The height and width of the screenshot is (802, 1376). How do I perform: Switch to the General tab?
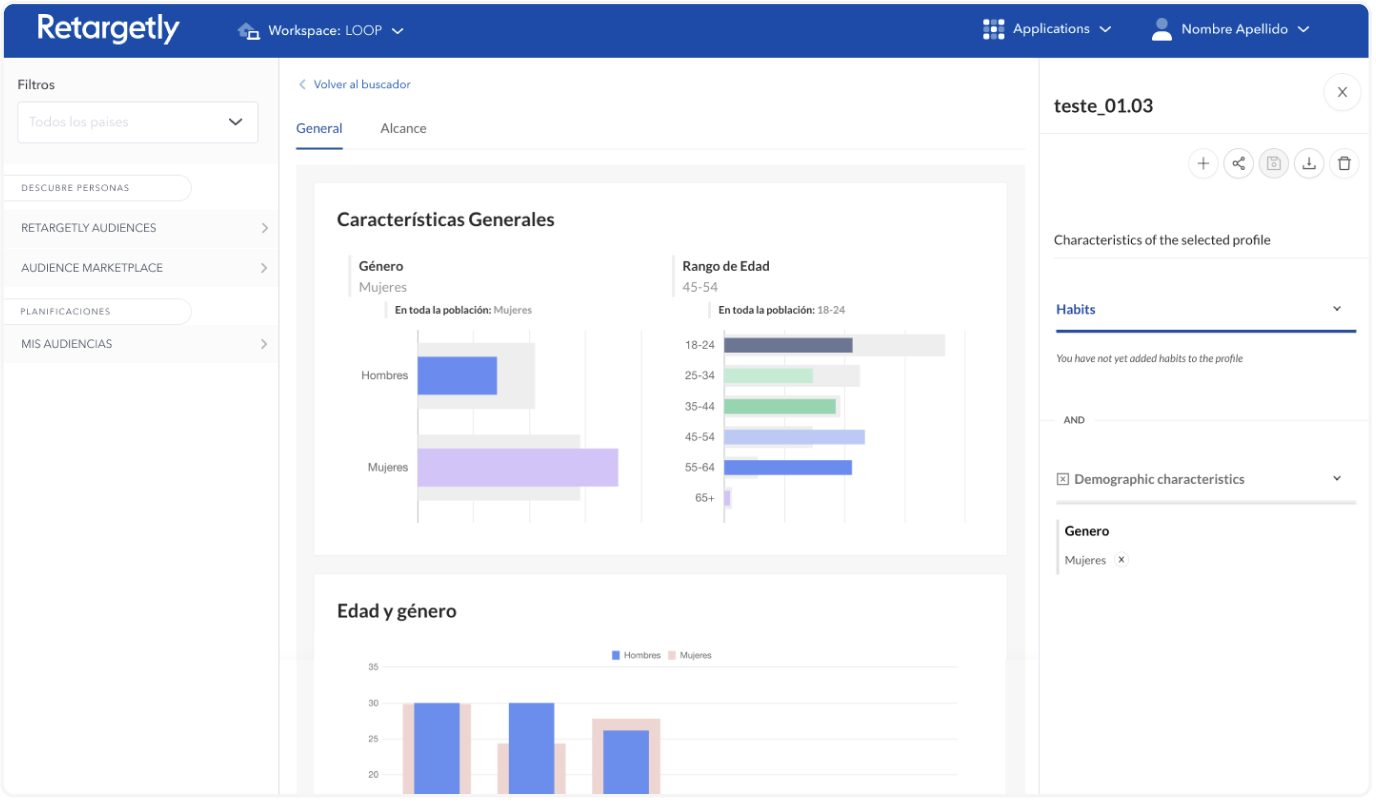[x=319, y=129]
